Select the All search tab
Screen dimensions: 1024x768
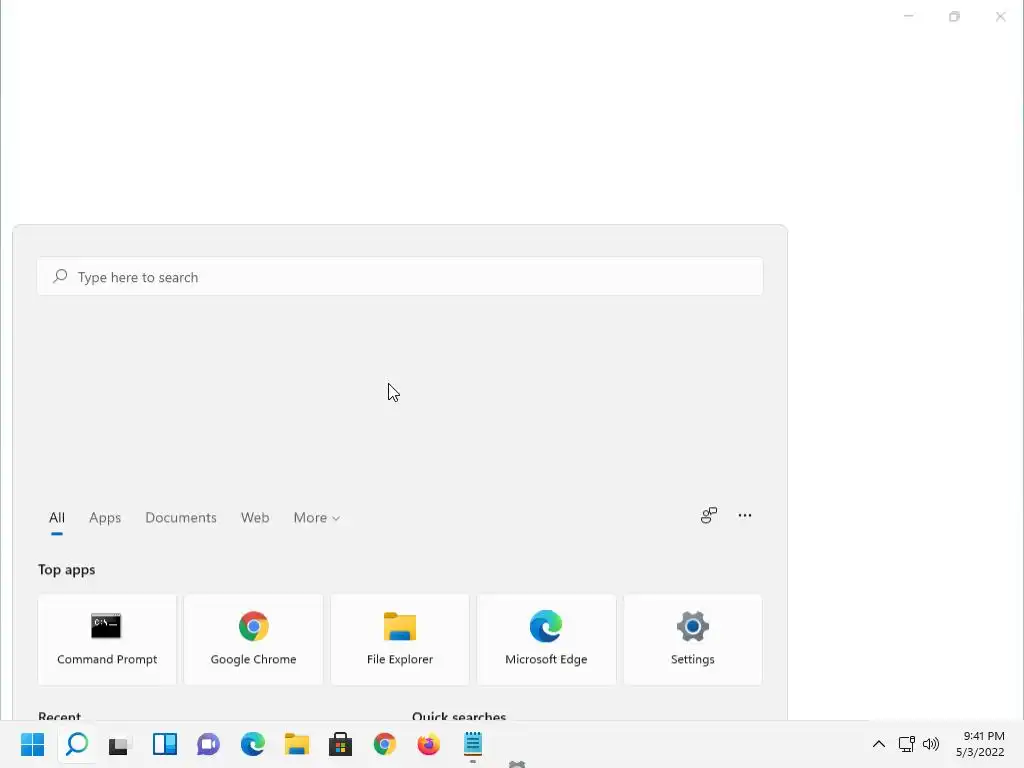coord(57,518)
